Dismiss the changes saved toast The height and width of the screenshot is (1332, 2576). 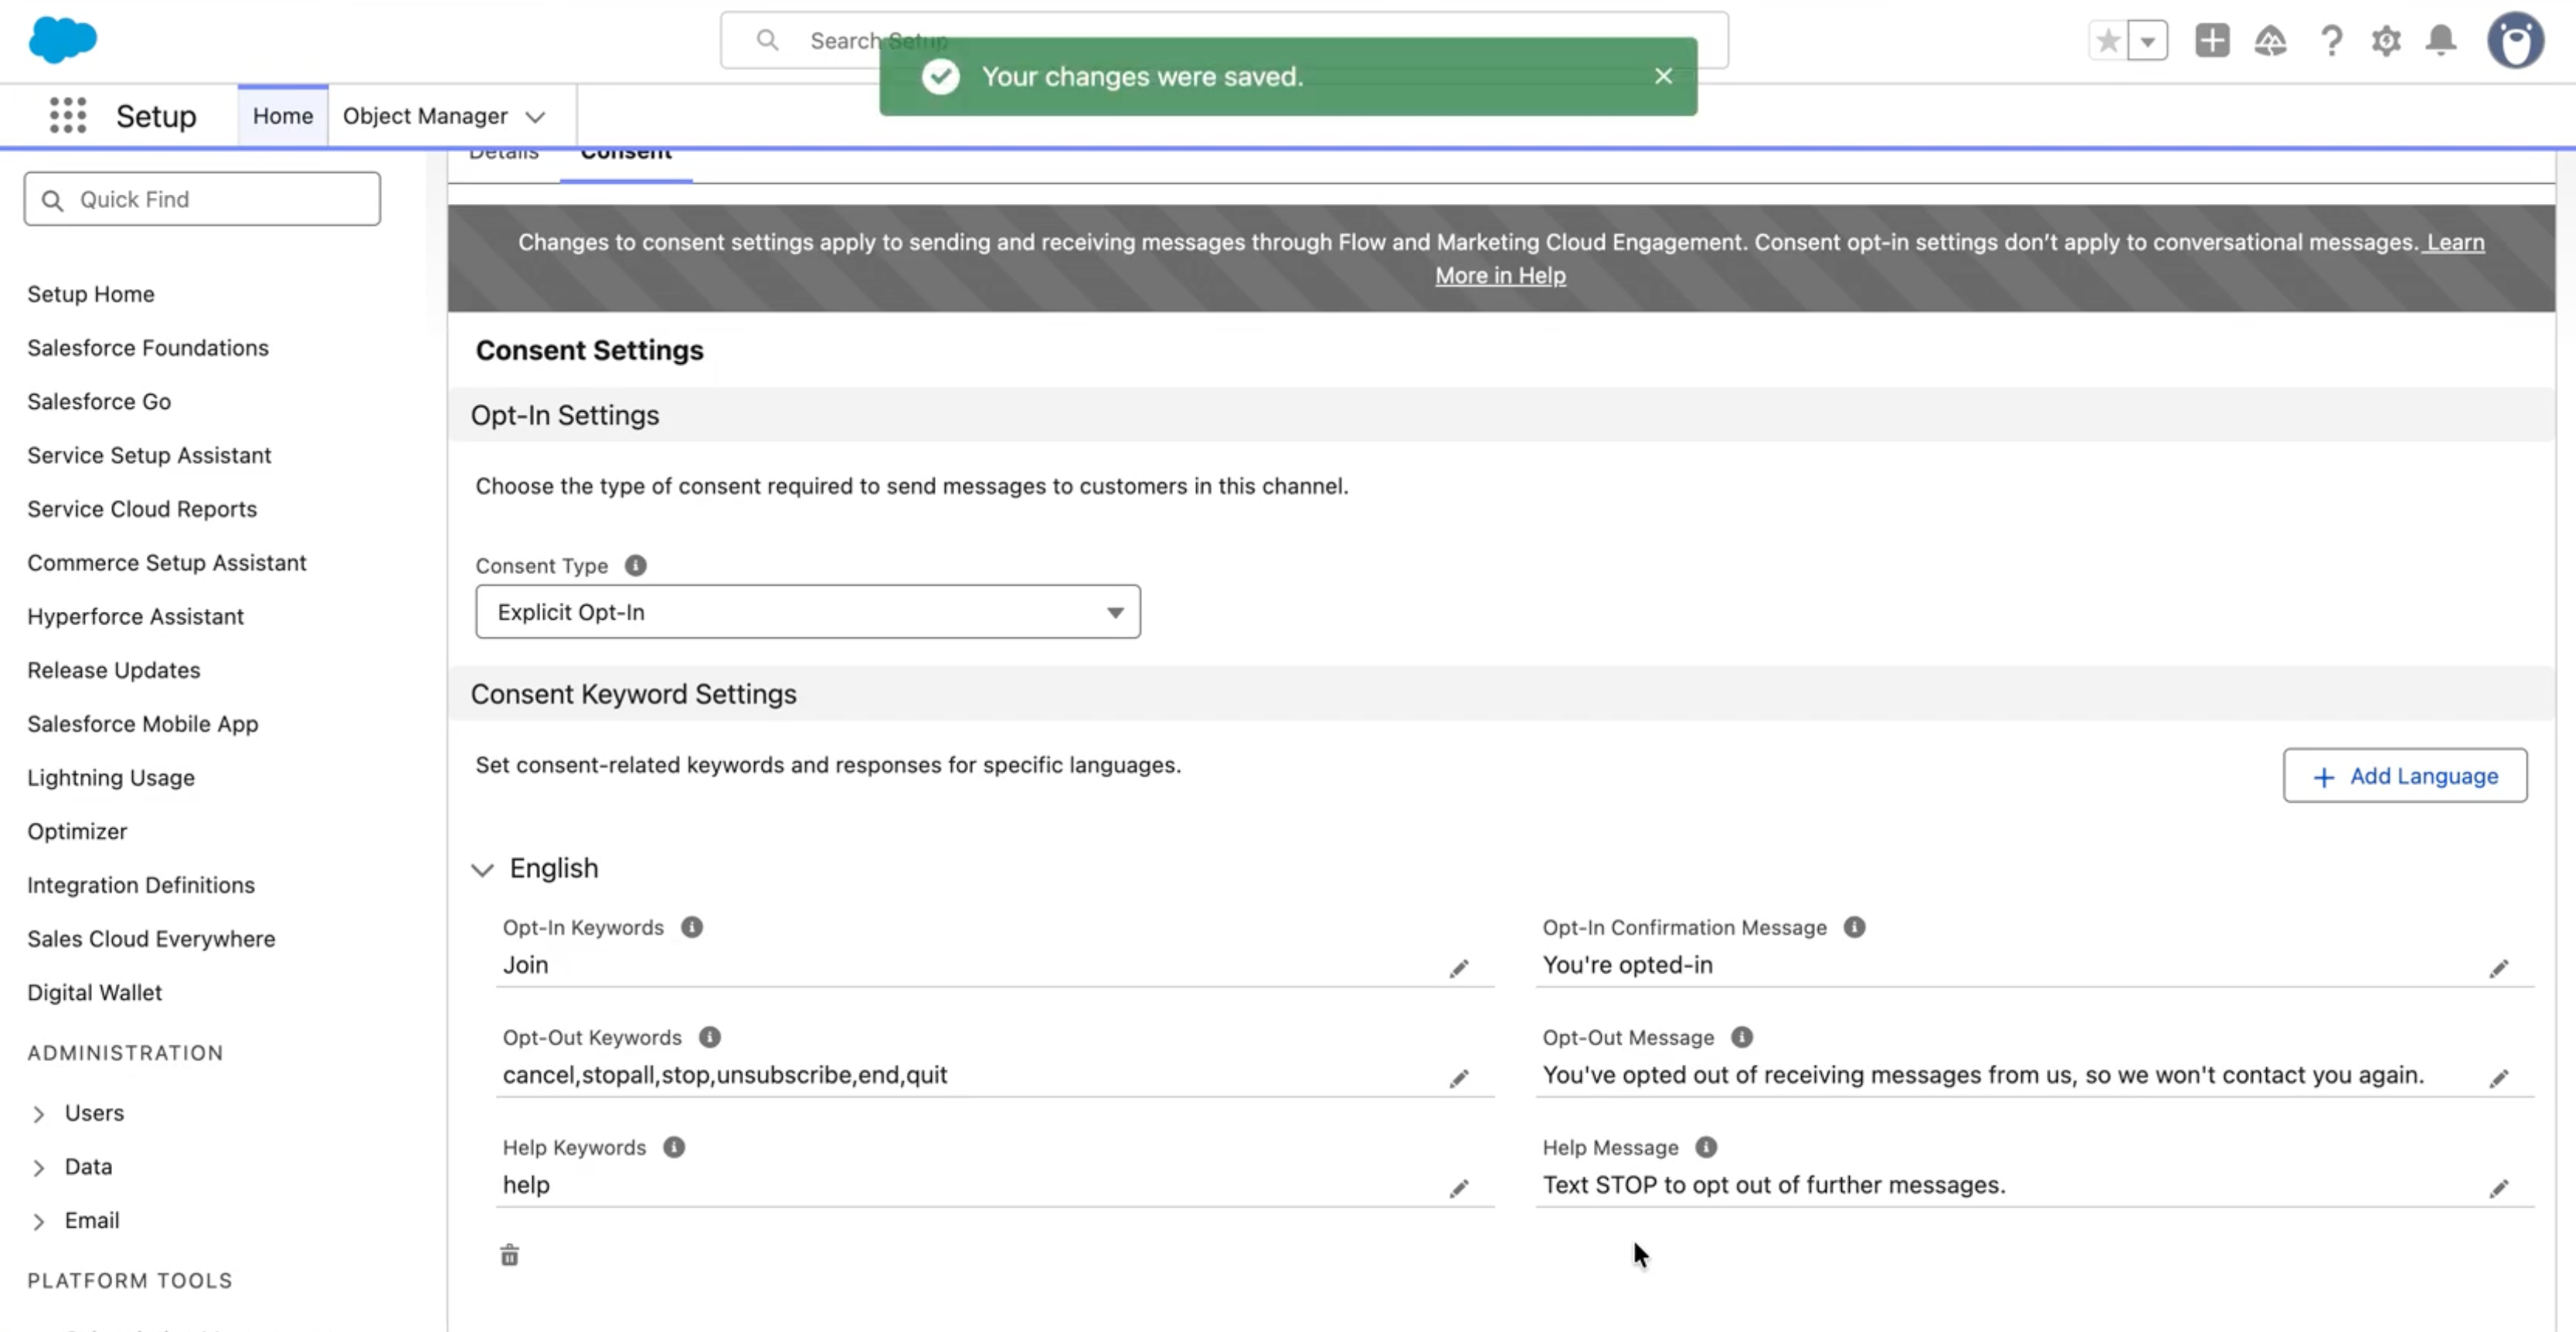(x=1663, y=77)
